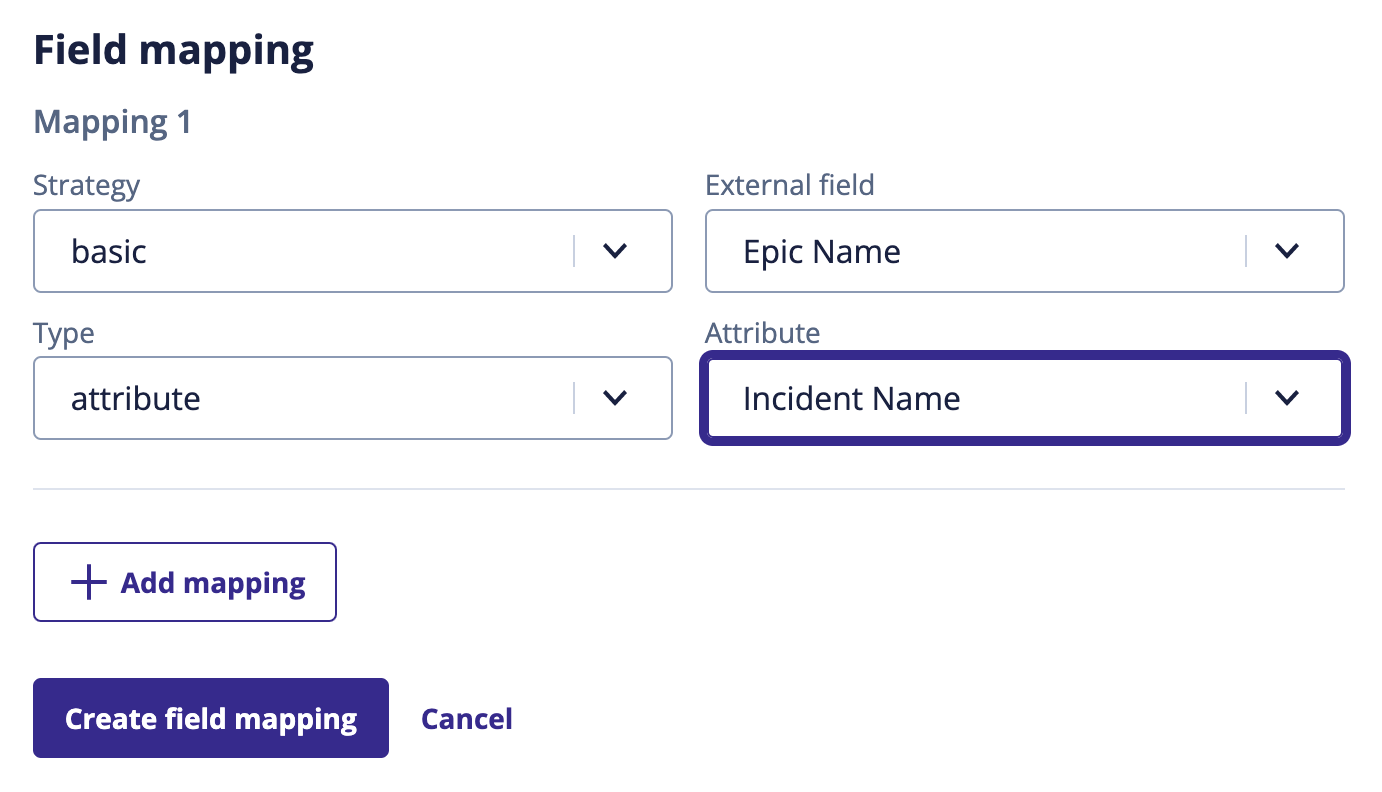Click the chevron icon on the External field dropdown

coord(1288,251)
